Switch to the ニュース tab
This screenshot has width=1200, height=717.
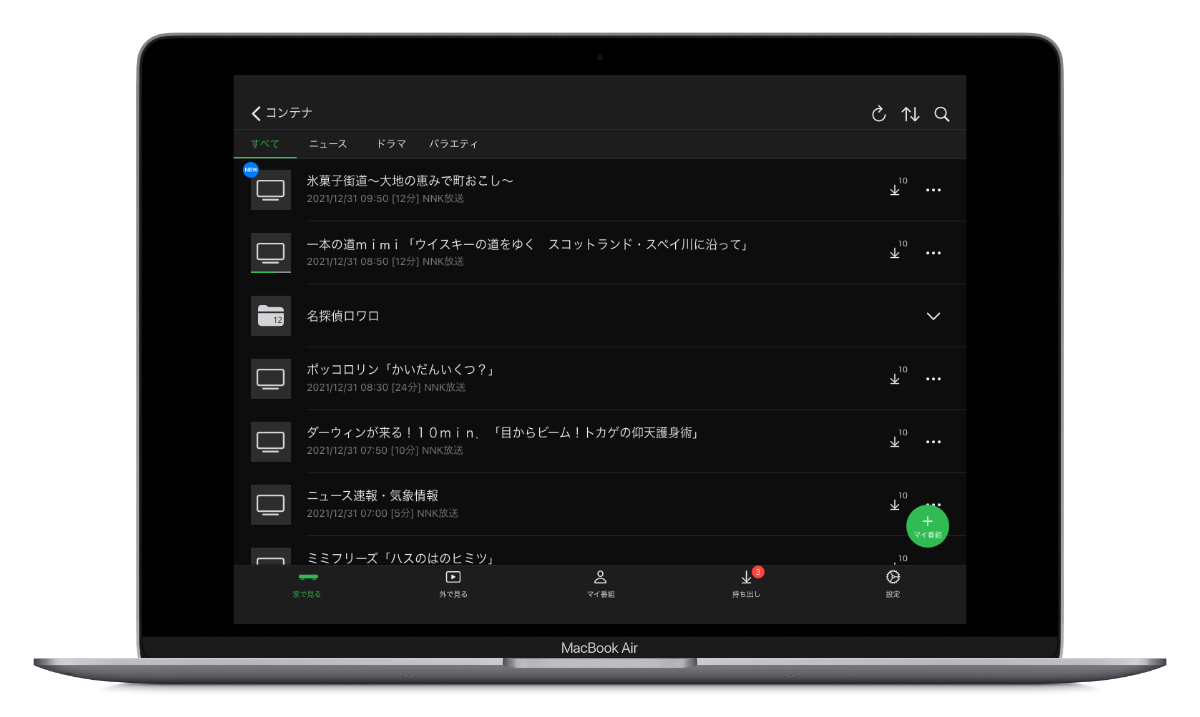(x=328, y=144)
